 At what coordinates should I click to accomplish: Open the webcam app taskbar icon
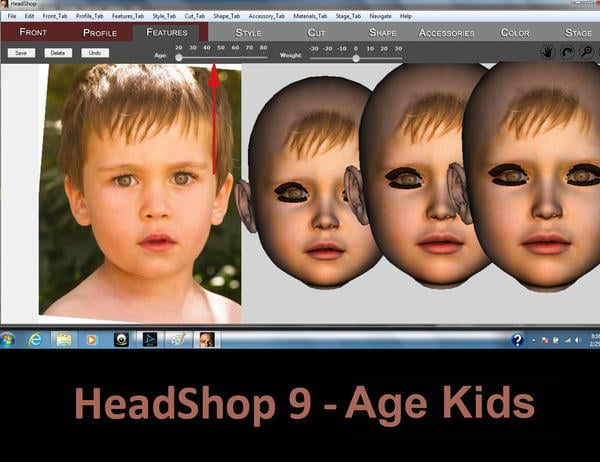tap(121, 340)
